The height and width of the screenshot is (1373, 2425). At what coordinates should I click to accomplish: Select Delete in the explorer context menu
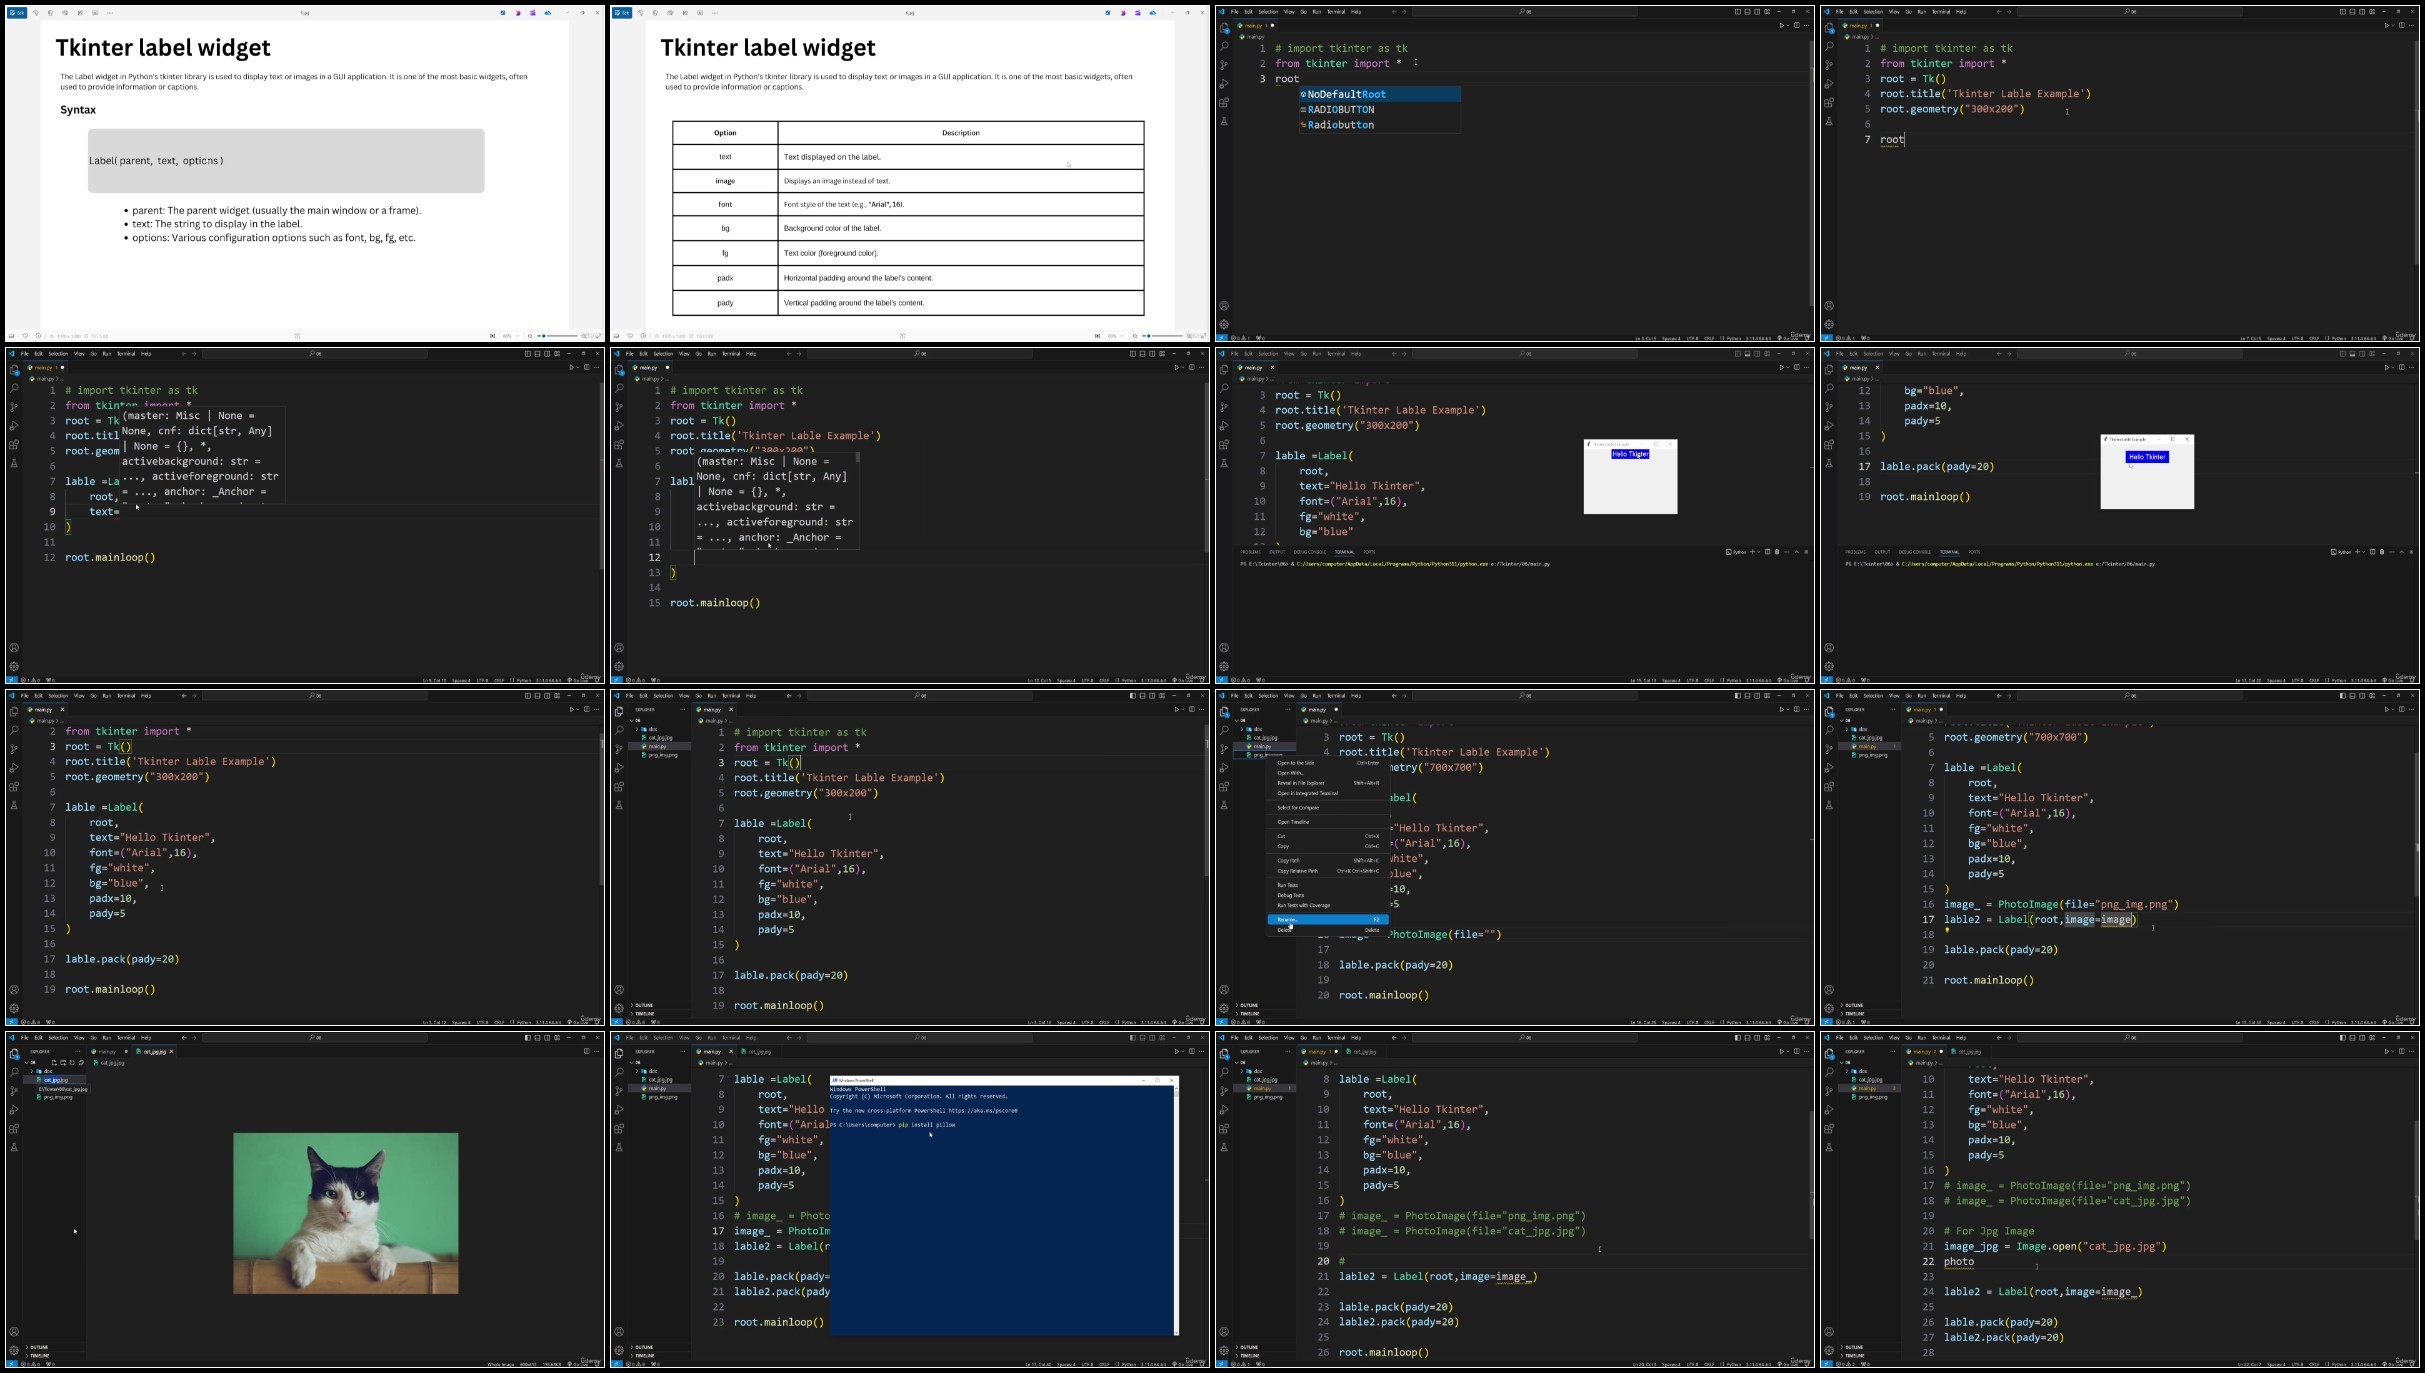pyautogui.click(x=1327, y=930)
